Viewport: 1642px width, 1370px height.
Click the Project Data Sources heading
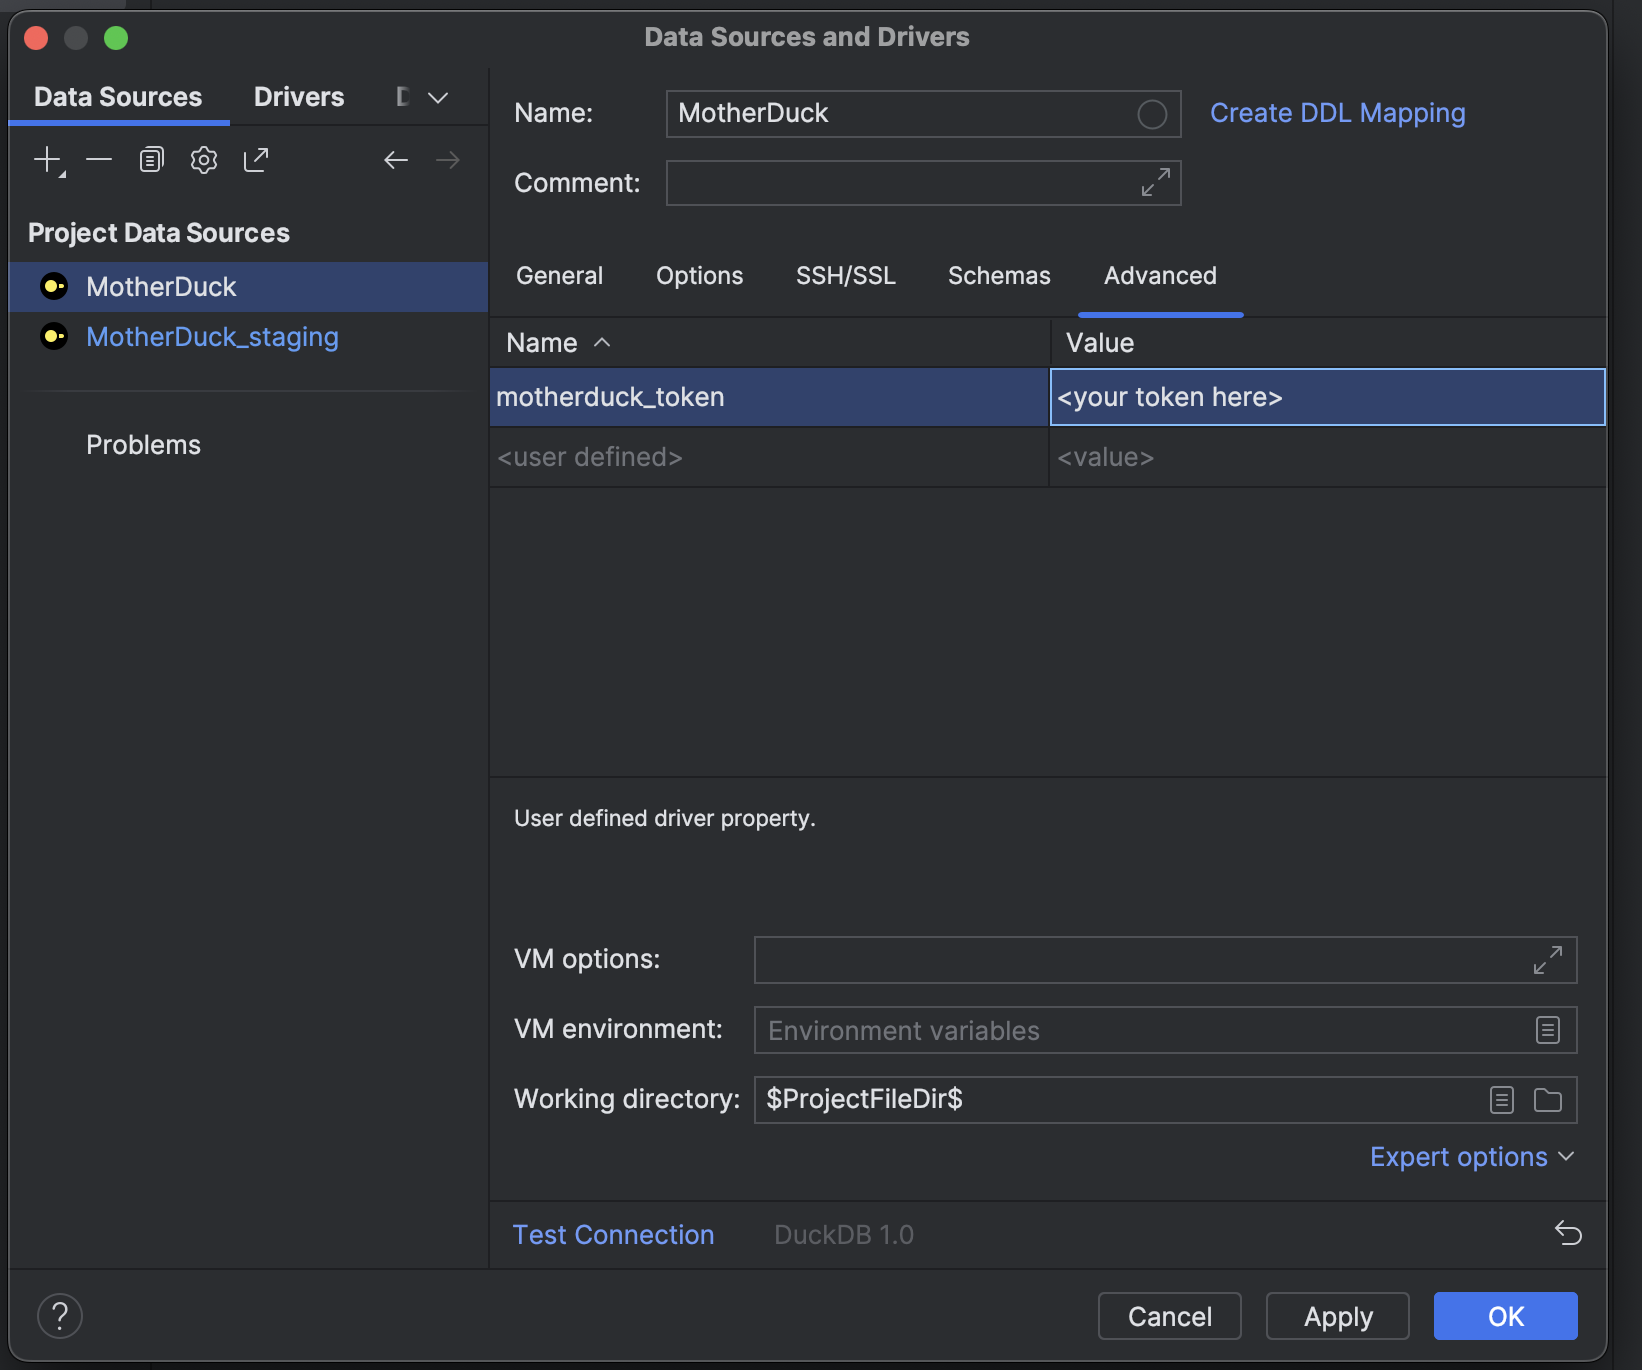[159, 233]
